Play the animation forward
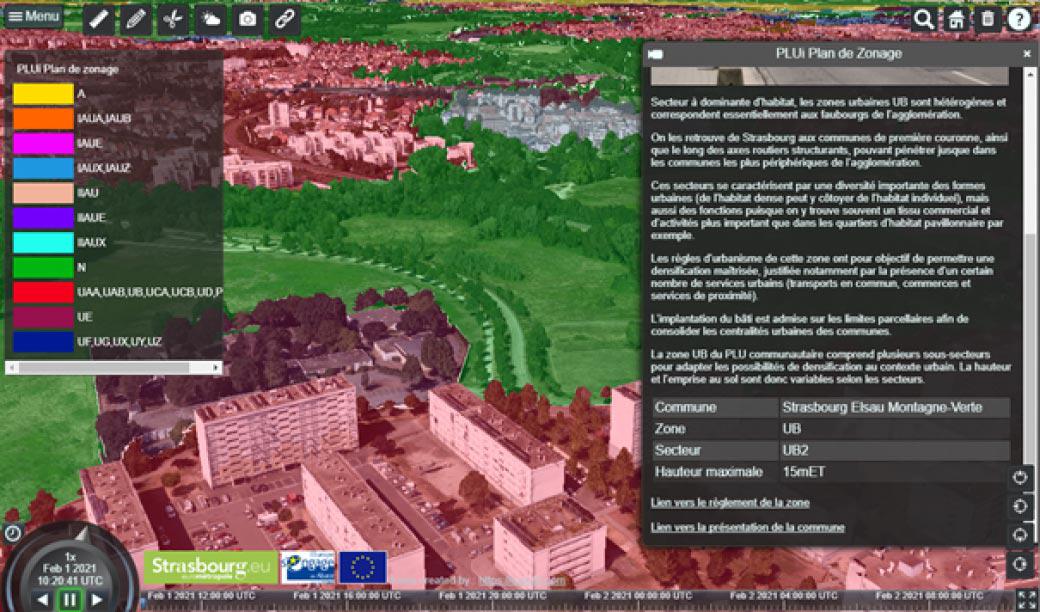This screenshot has height=612, width=1040. [x=97, y=600]
